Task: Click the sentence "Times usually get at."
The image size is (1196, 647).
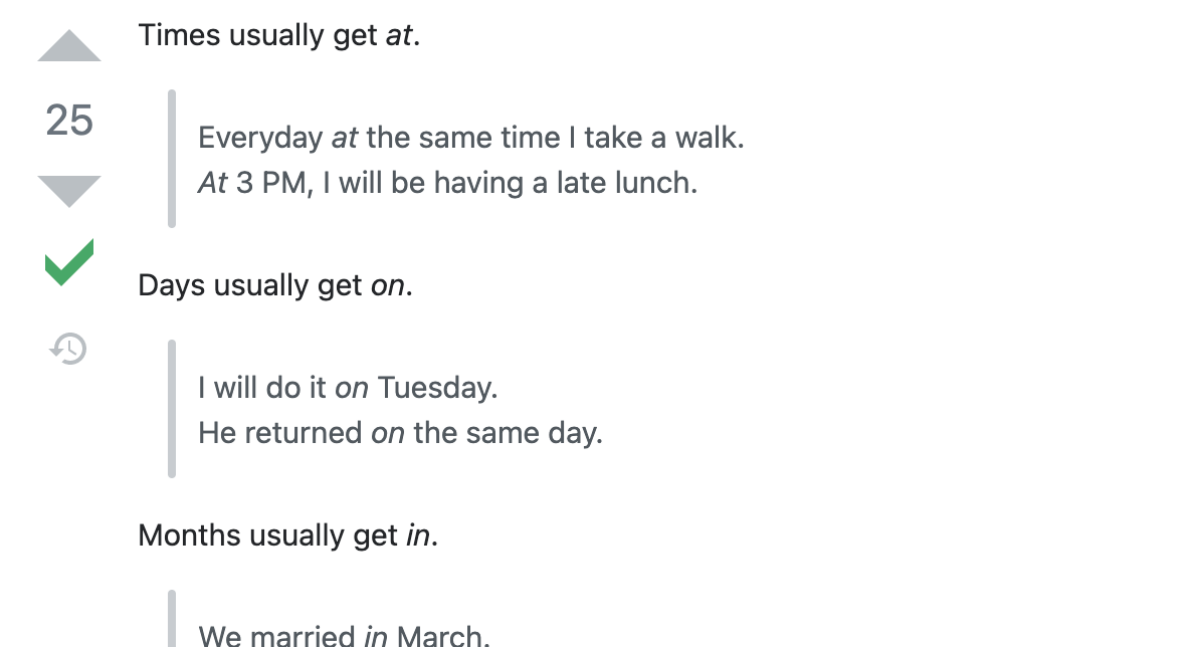Action: (x=279, y=36)
